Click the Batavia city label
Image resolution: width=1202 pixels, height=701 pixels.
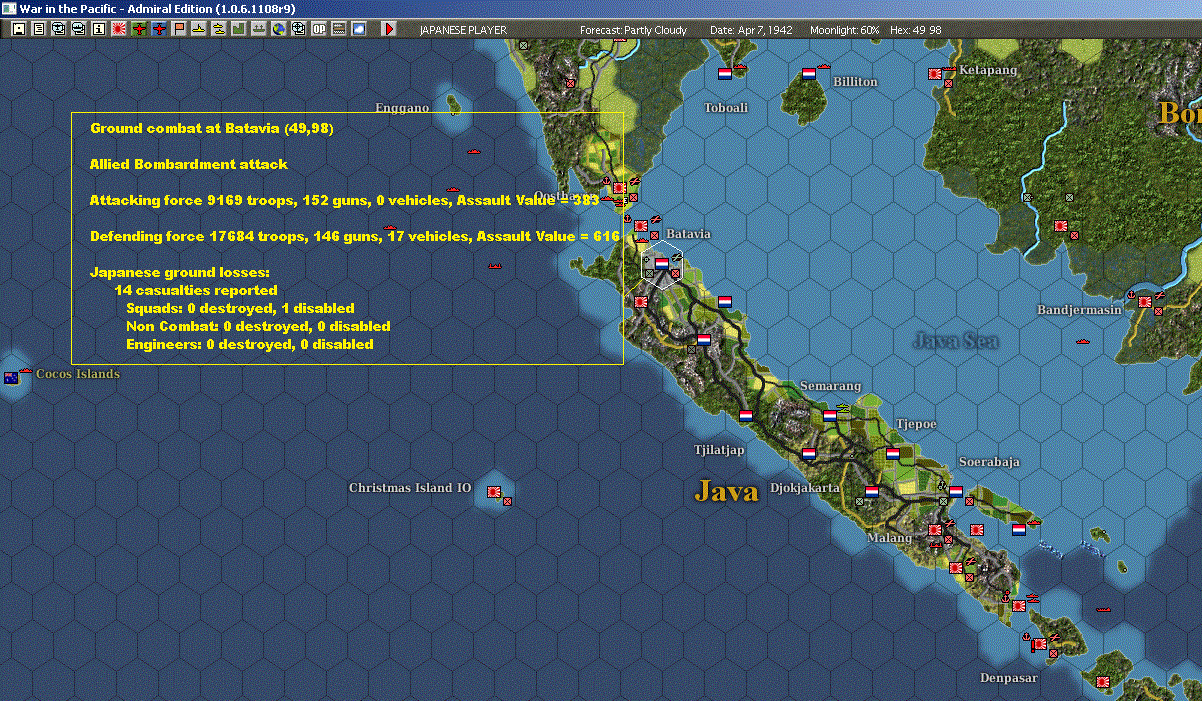coord(688,234)
